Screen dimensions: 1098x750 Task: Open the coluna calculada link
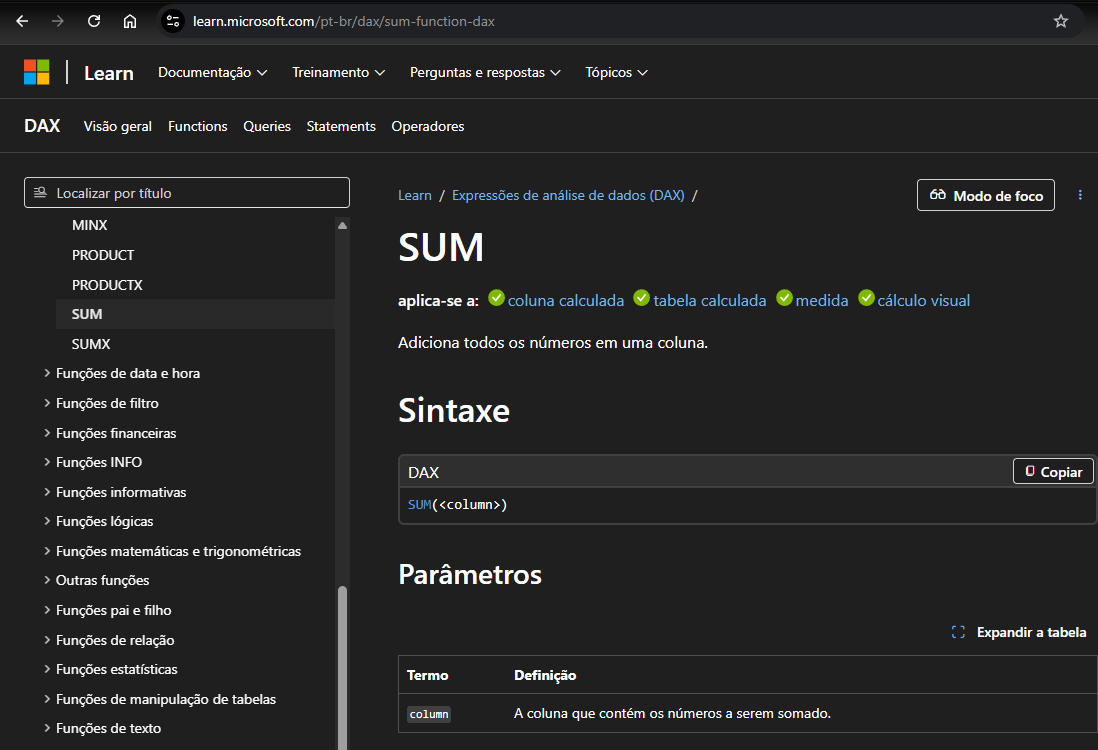point(566,300)
